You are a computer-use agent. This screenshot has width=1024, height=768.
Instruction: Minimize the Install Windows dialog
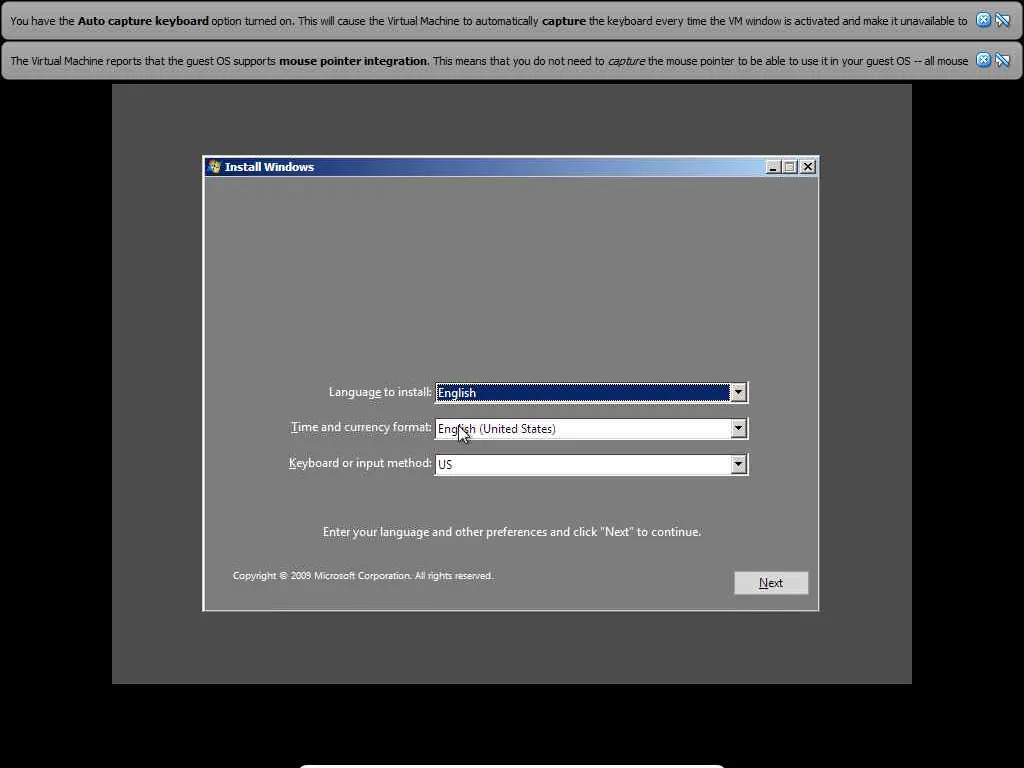coord(773,167)
